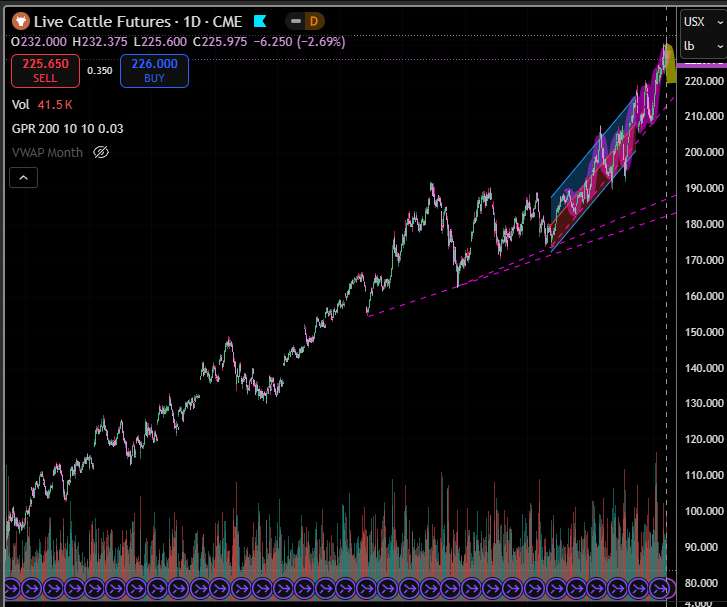Click the orange D delayed-data icon
The image size is (727, 607).
pyautogui.click(x=314, y=21)
